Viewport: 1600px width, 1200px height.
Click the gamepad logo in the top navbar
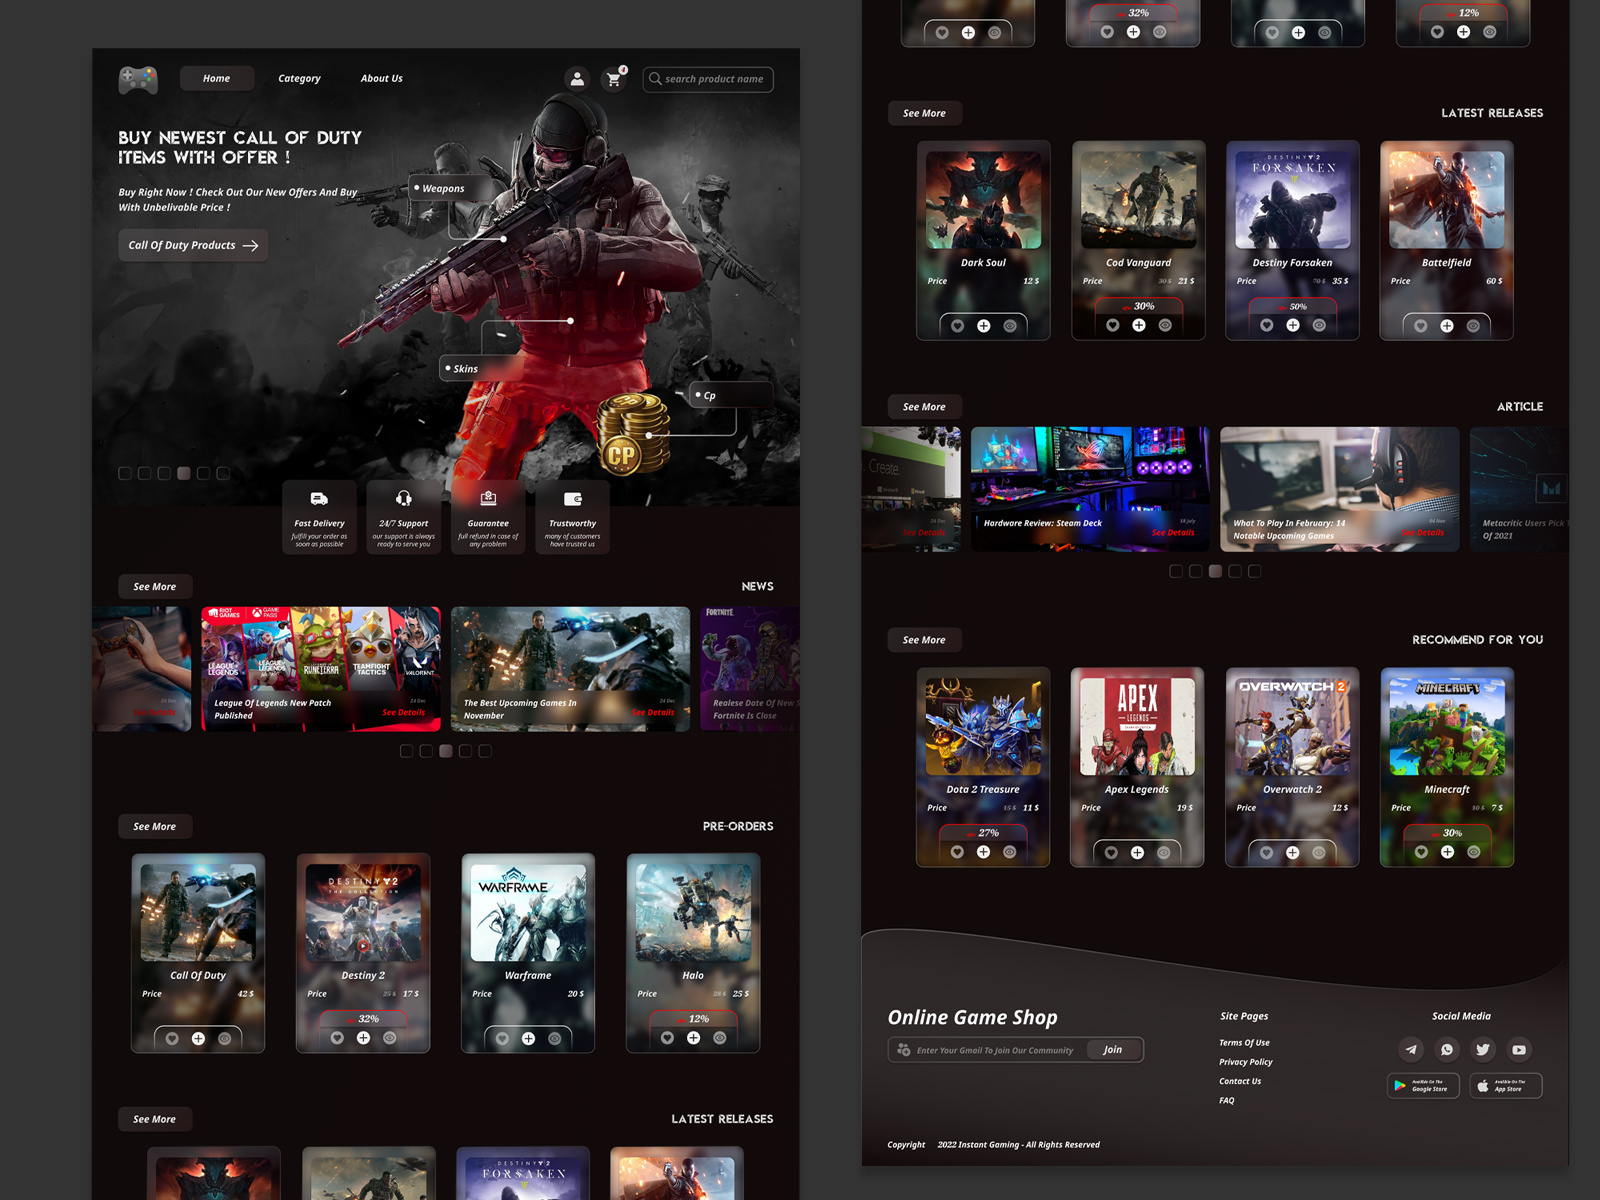139,80
